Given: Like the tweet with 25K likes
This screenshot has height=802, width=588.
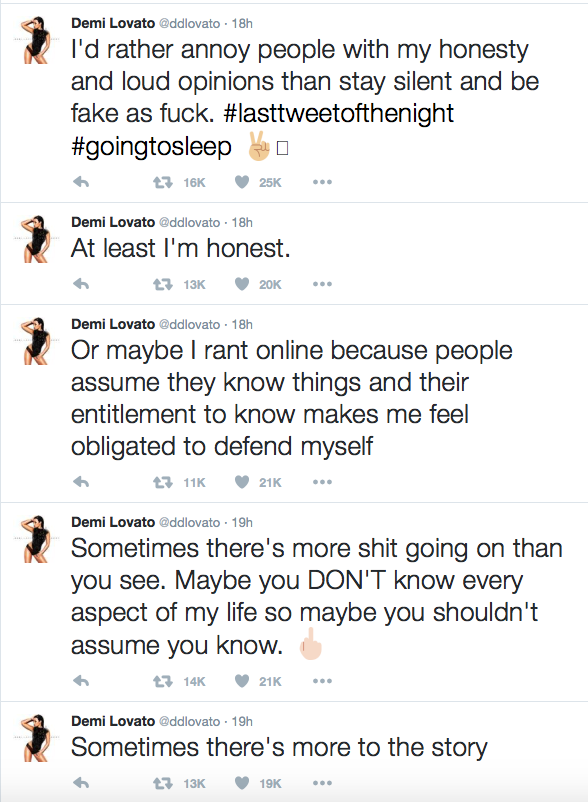Looking at the screenshot, I should pyautogui.click(x=242, y=182).
